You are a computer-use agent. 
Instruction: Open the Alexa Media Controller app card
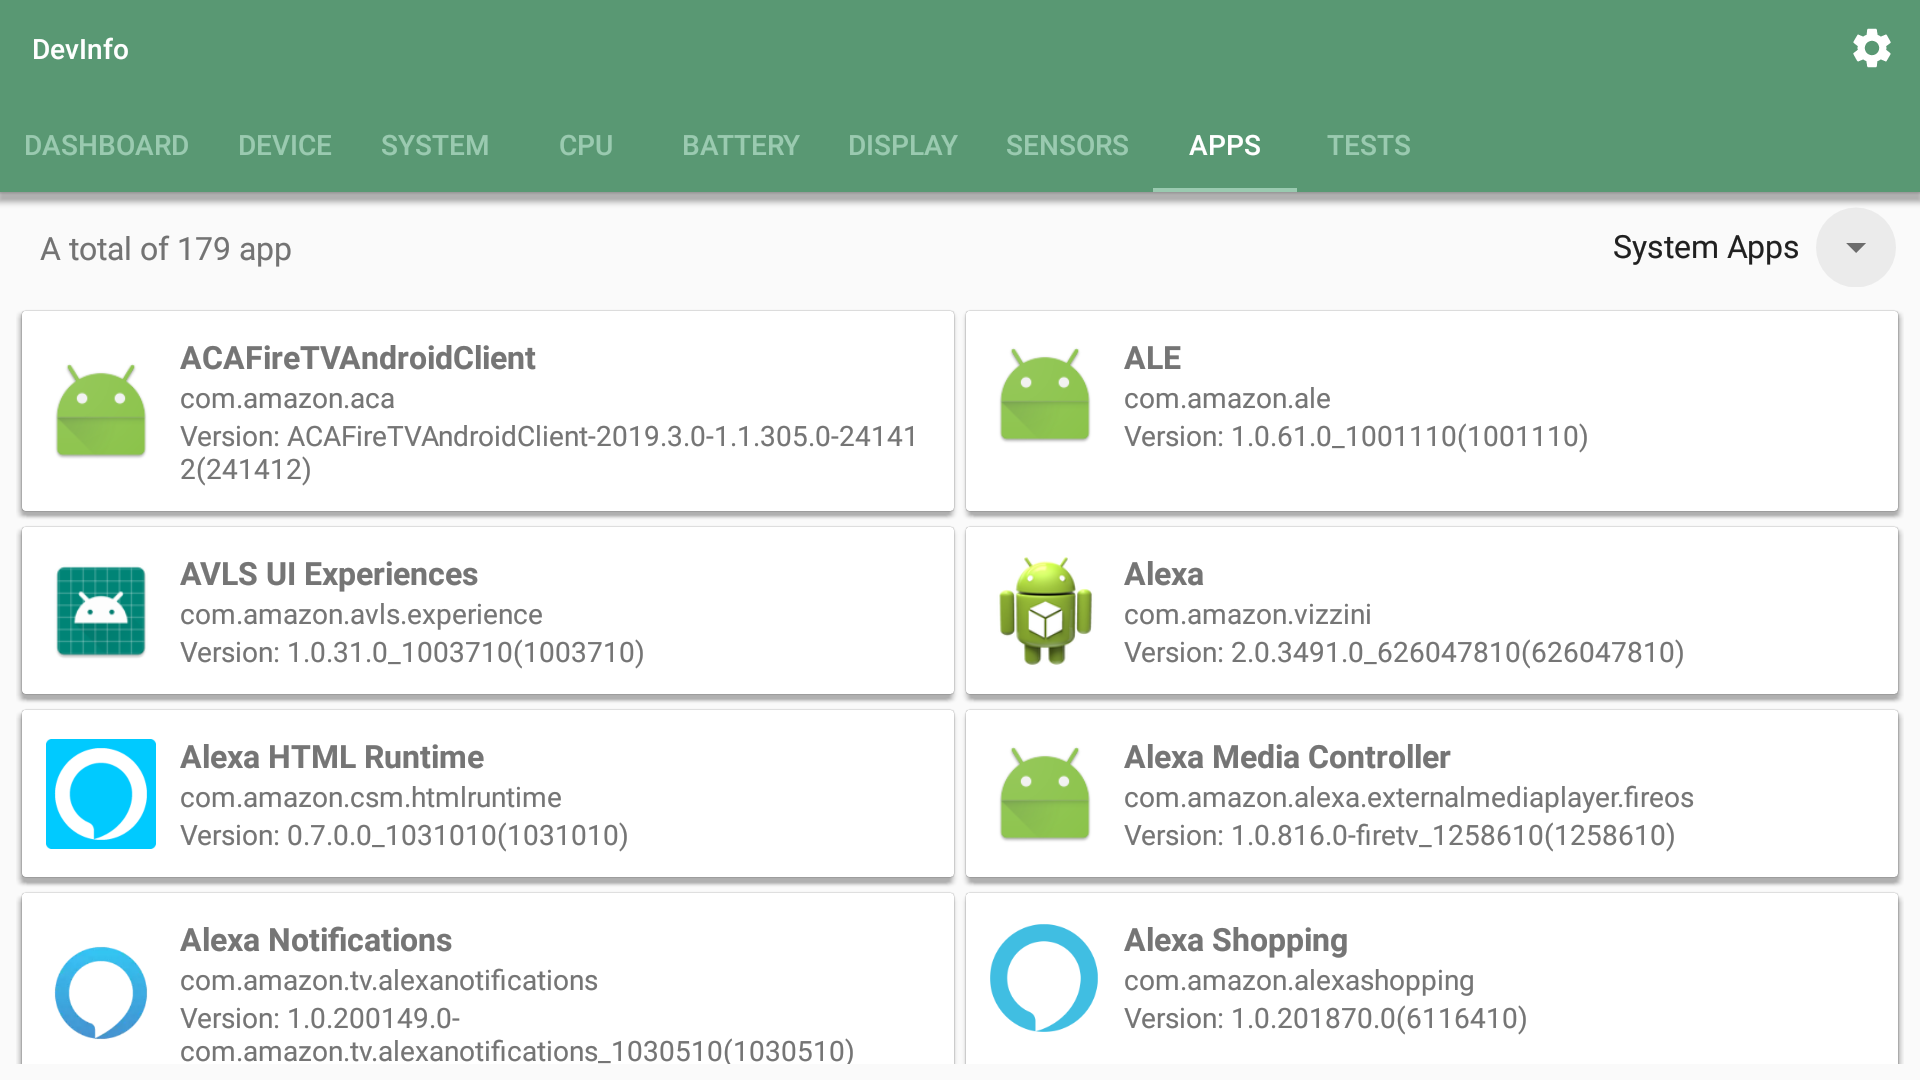click(1432, 793)
